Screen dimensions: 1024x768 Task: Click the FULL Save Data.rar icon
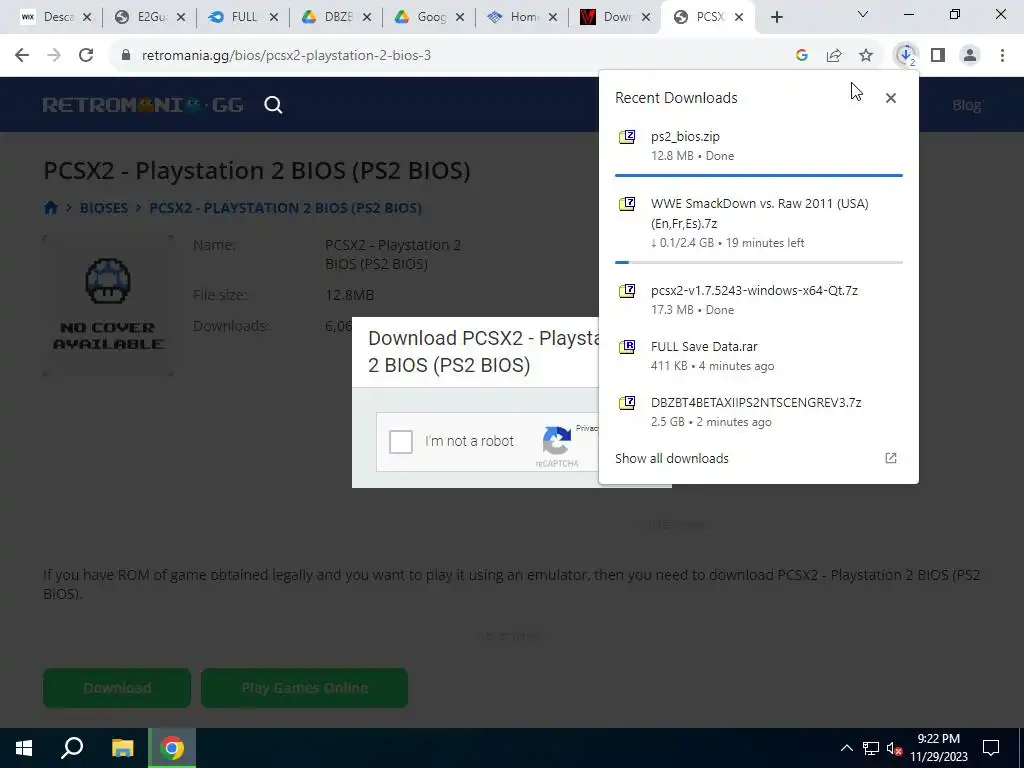(627, 347)
